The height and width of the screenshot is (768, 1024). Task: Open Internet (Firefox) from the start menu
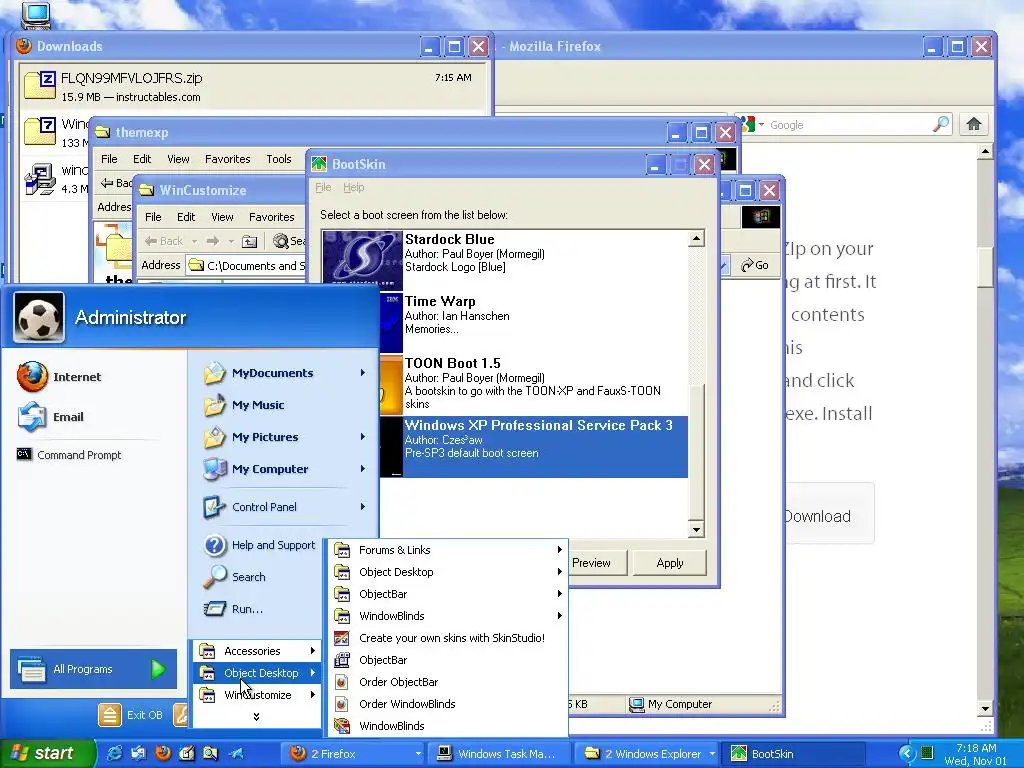pyautogui.click(x=60, y=377)
